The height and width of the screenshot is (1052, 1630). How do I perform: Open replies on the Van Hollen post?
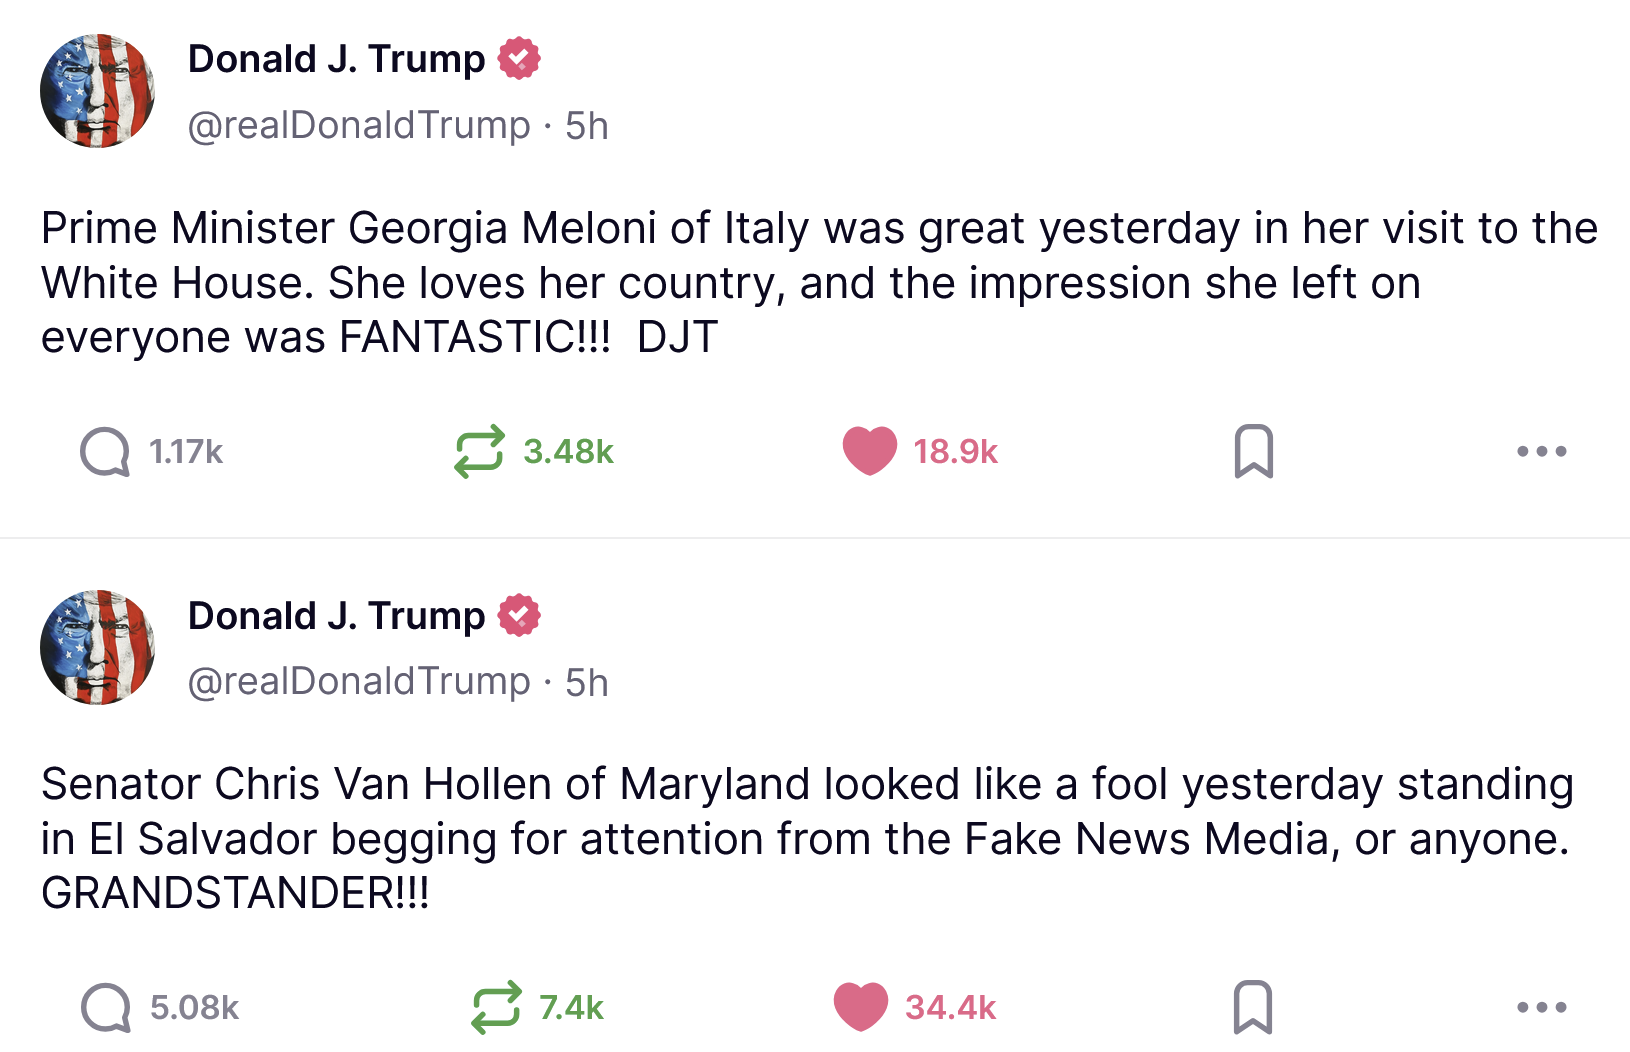click(x=106, y=1007)
